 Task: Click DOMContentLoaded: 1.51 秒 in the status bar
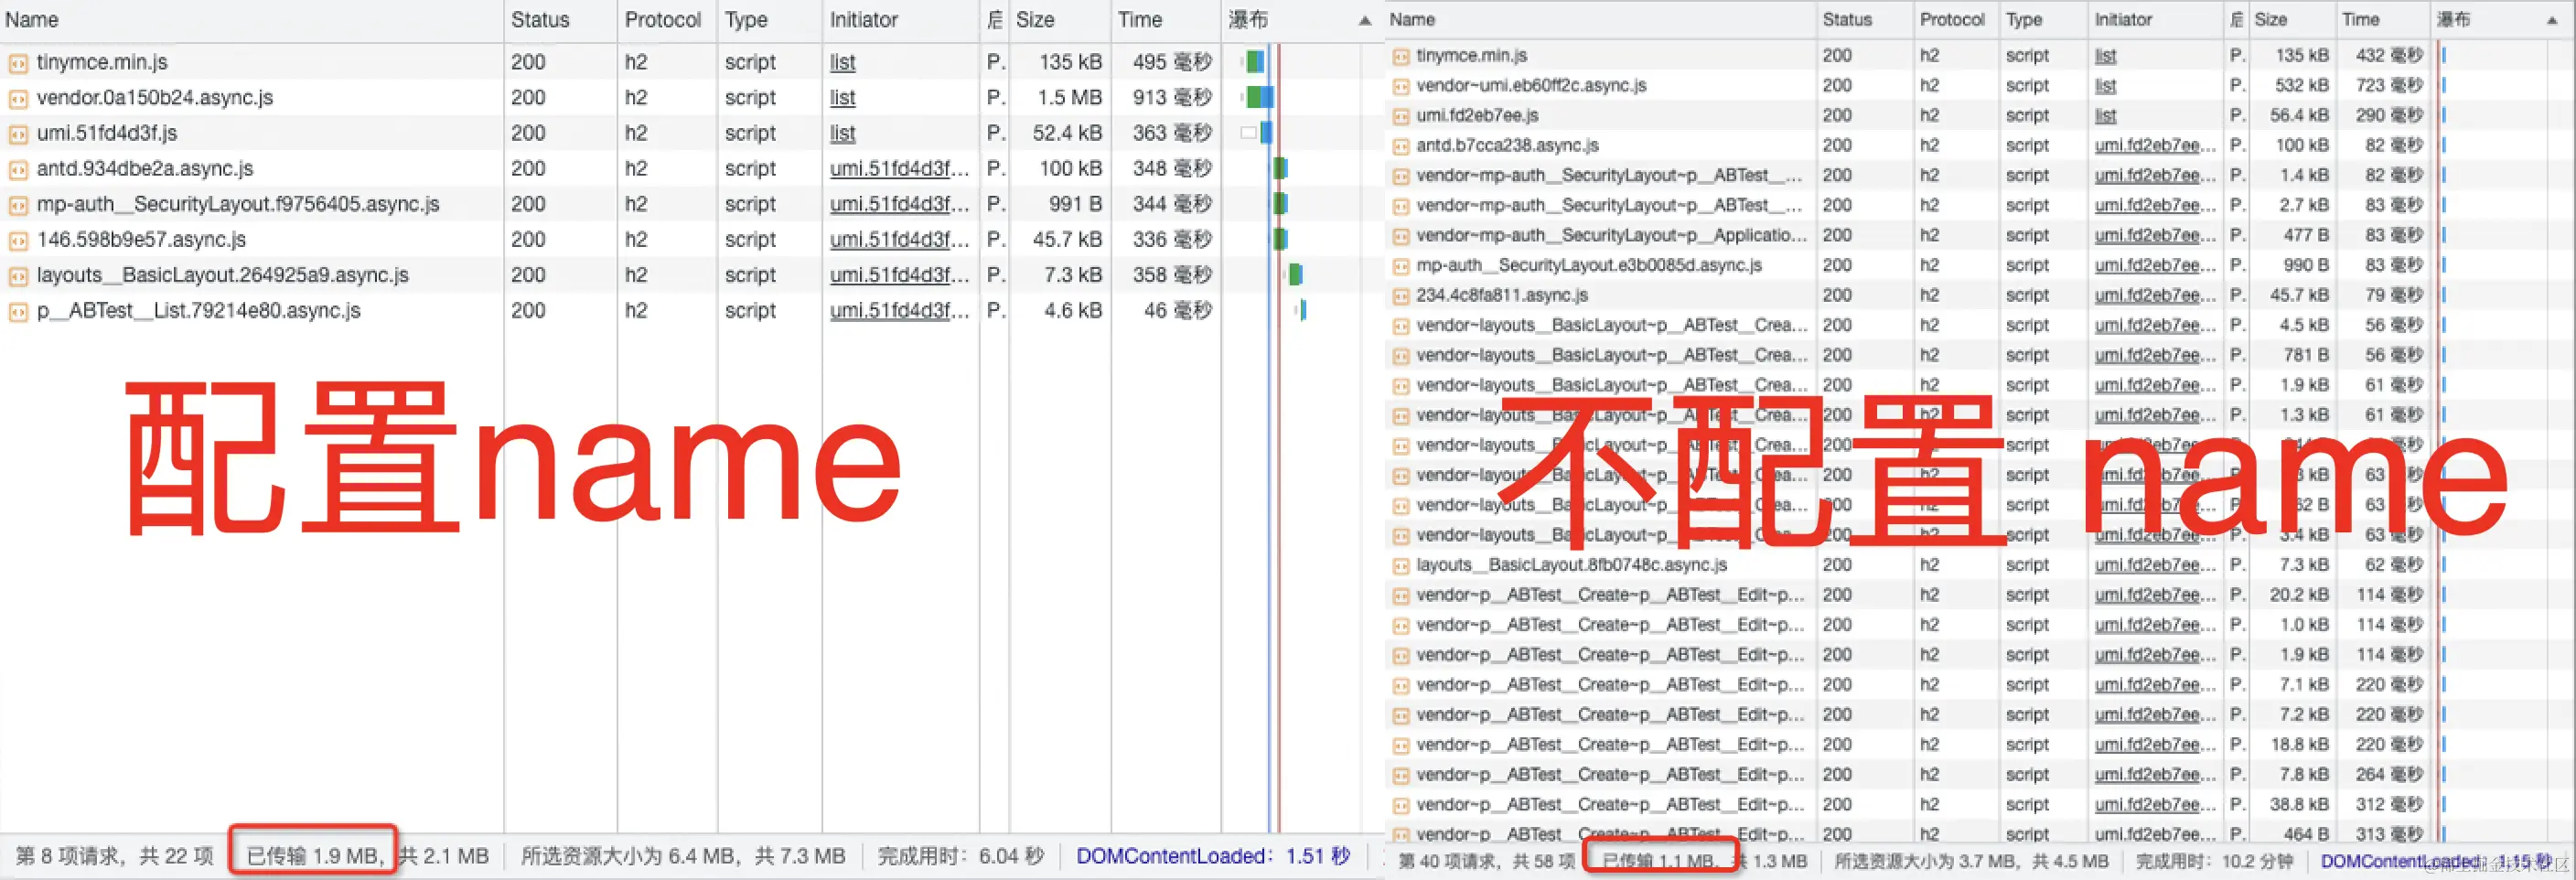1213,856
